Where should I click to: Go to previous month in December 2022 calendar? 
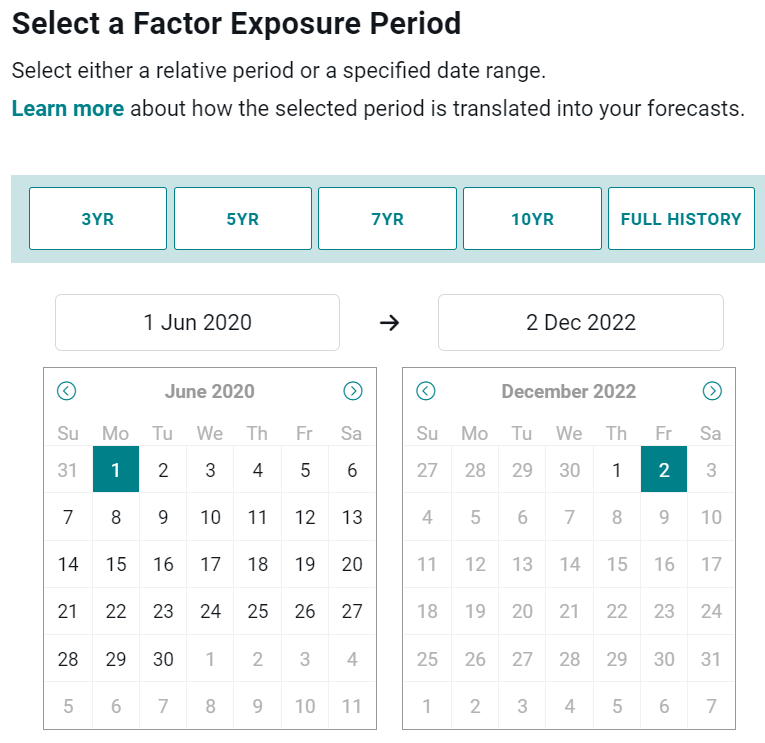click(426, 391)
